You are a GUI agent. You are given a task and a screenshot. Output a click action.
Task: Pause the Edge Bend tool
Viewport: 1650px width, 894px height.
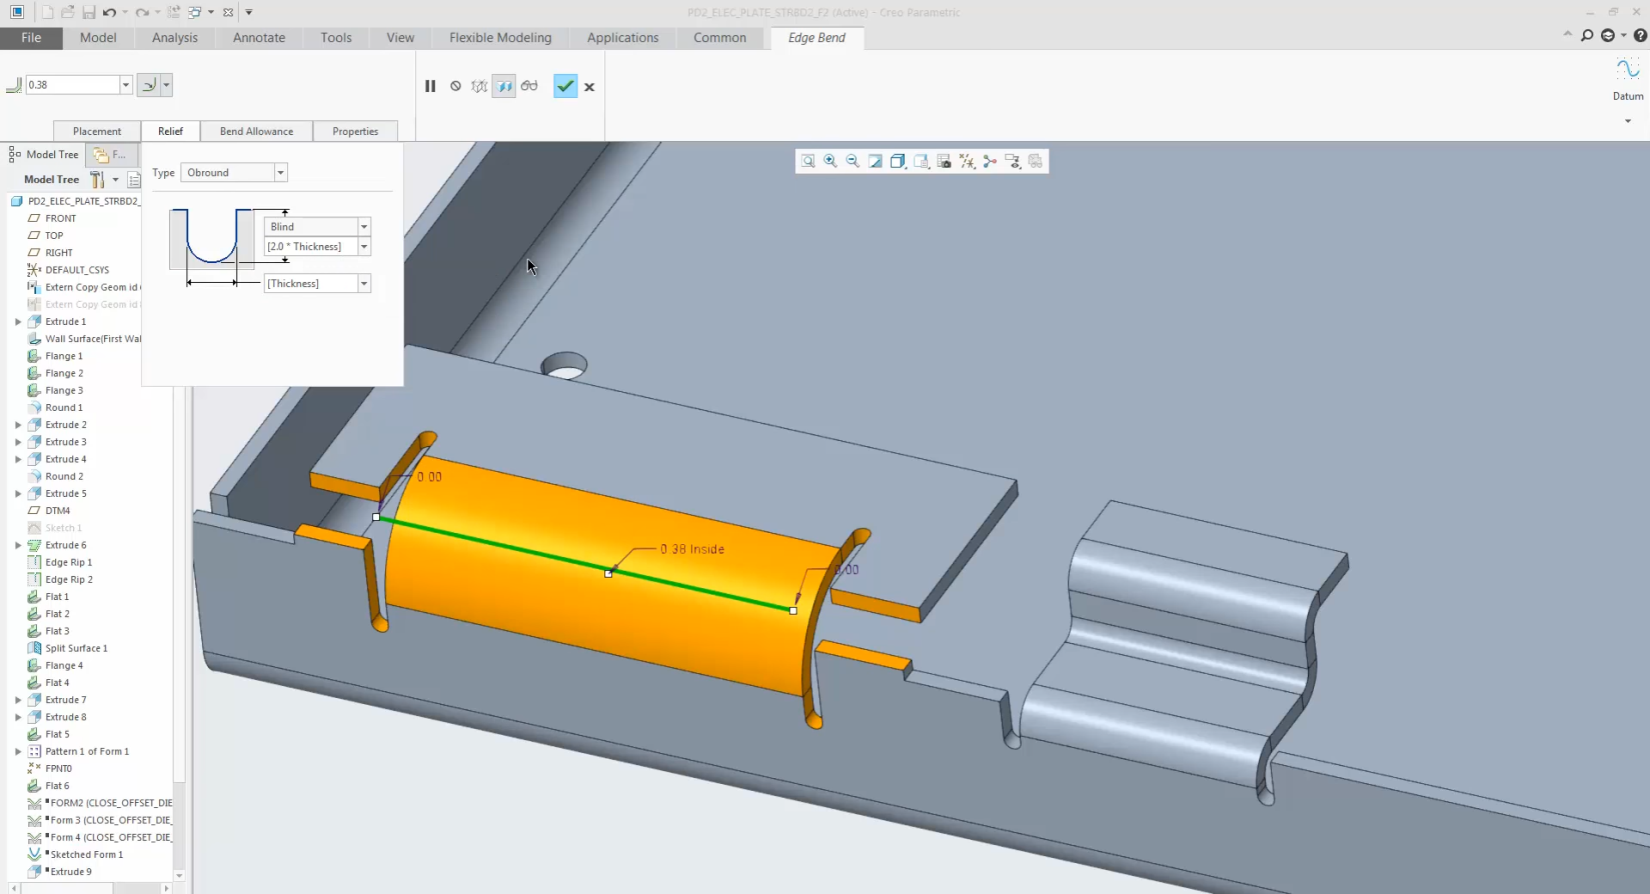pyautogui.click(x=430, y=86)
